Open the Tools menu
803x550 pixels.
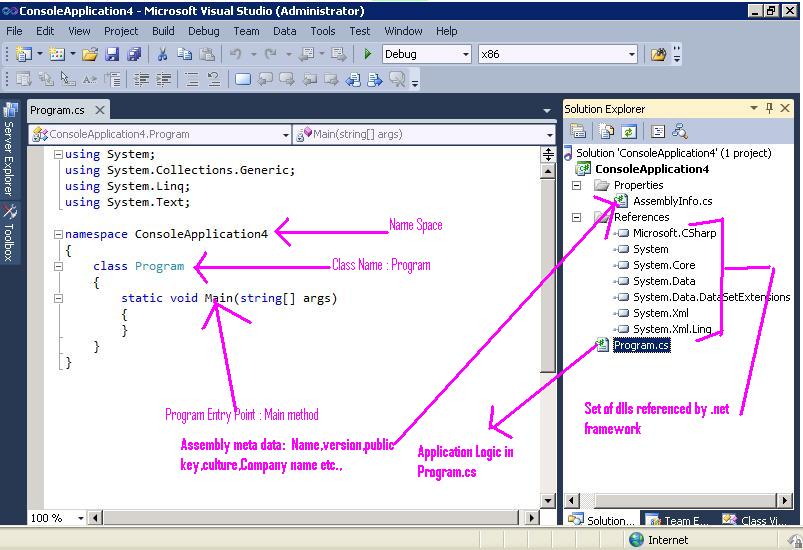click(323, 31)
